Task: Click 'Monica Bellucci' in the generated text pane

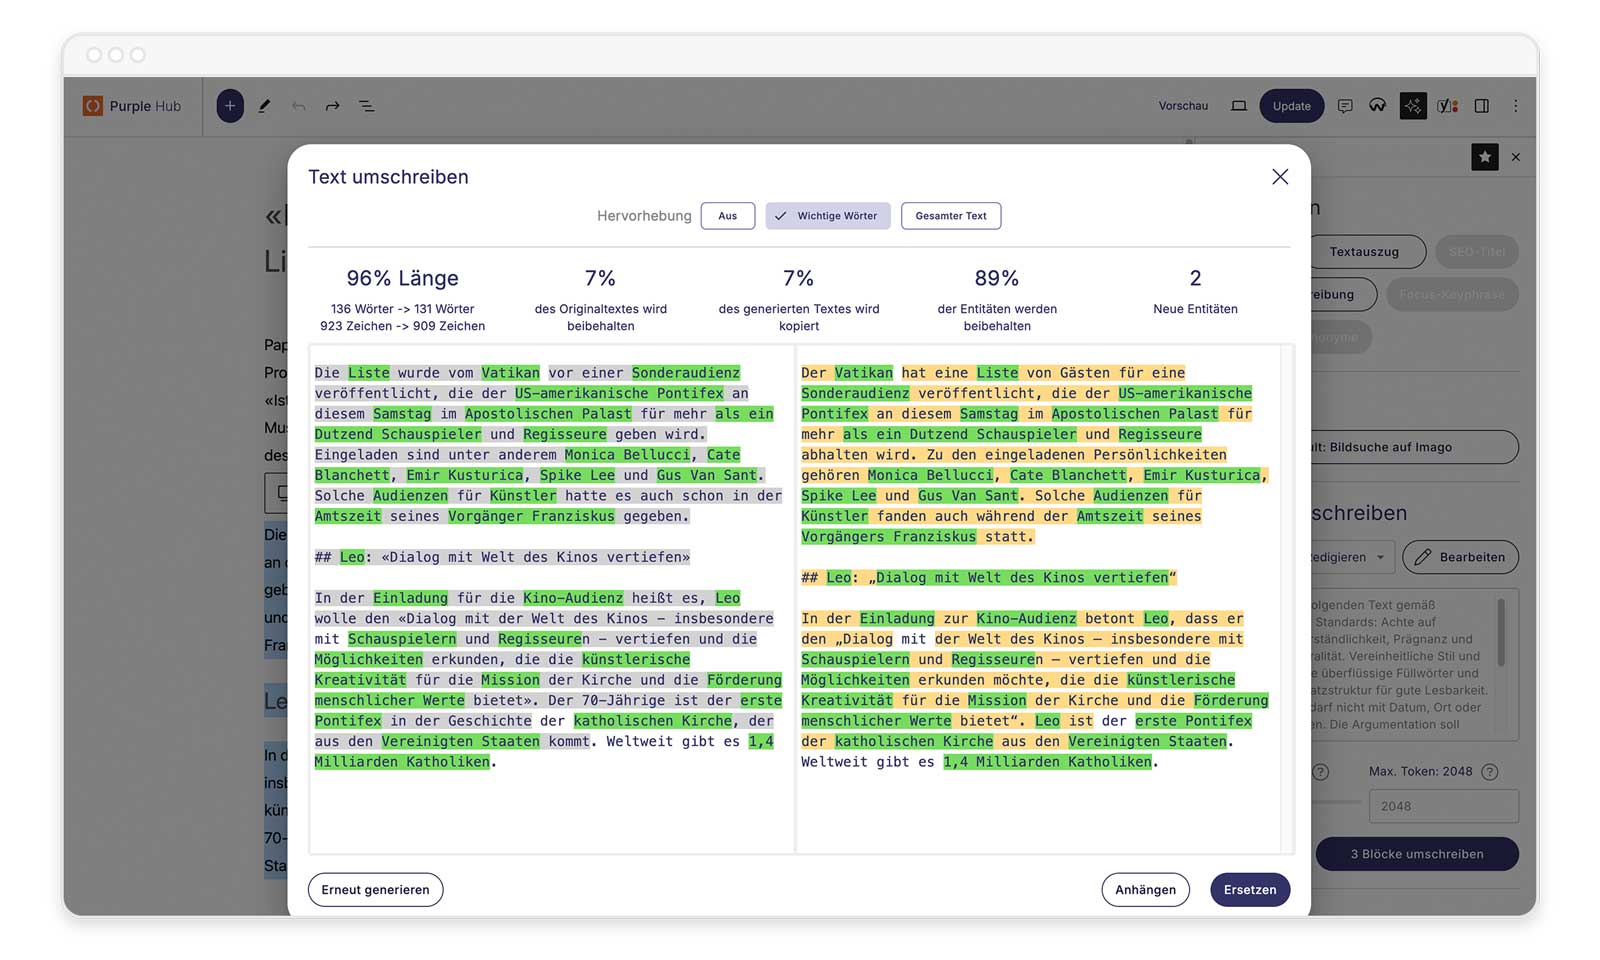Action: click(x=931, y=475)
